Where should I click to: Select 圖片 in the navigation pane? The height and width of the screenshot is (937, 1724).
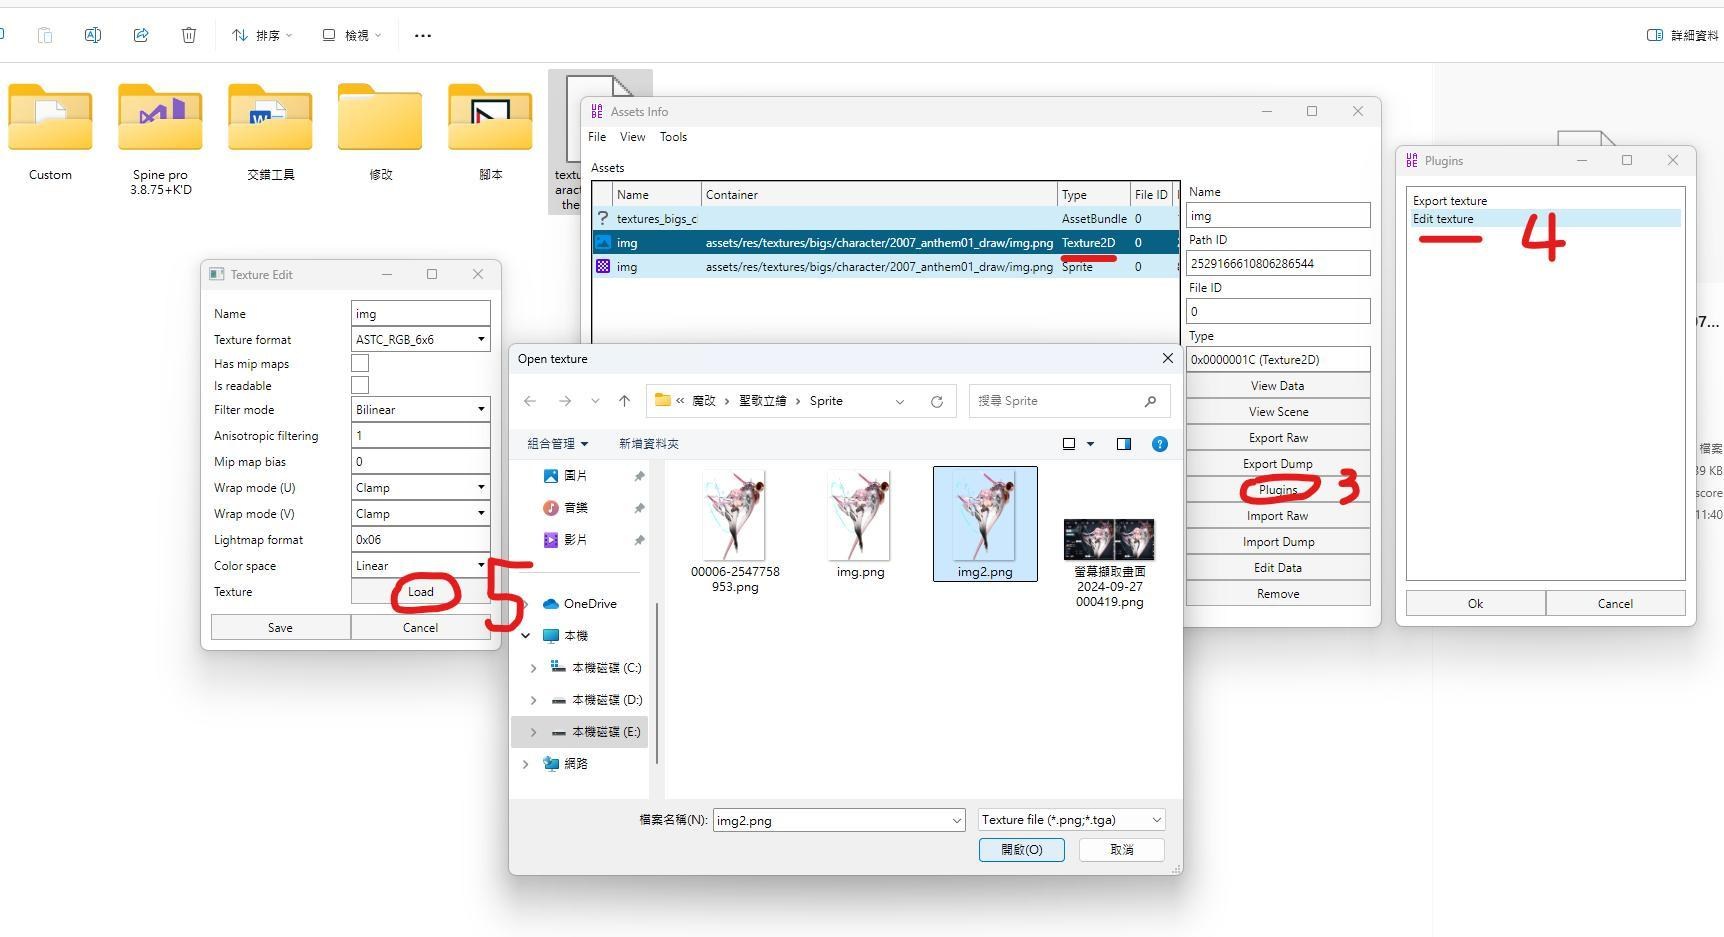coord(576,476)
